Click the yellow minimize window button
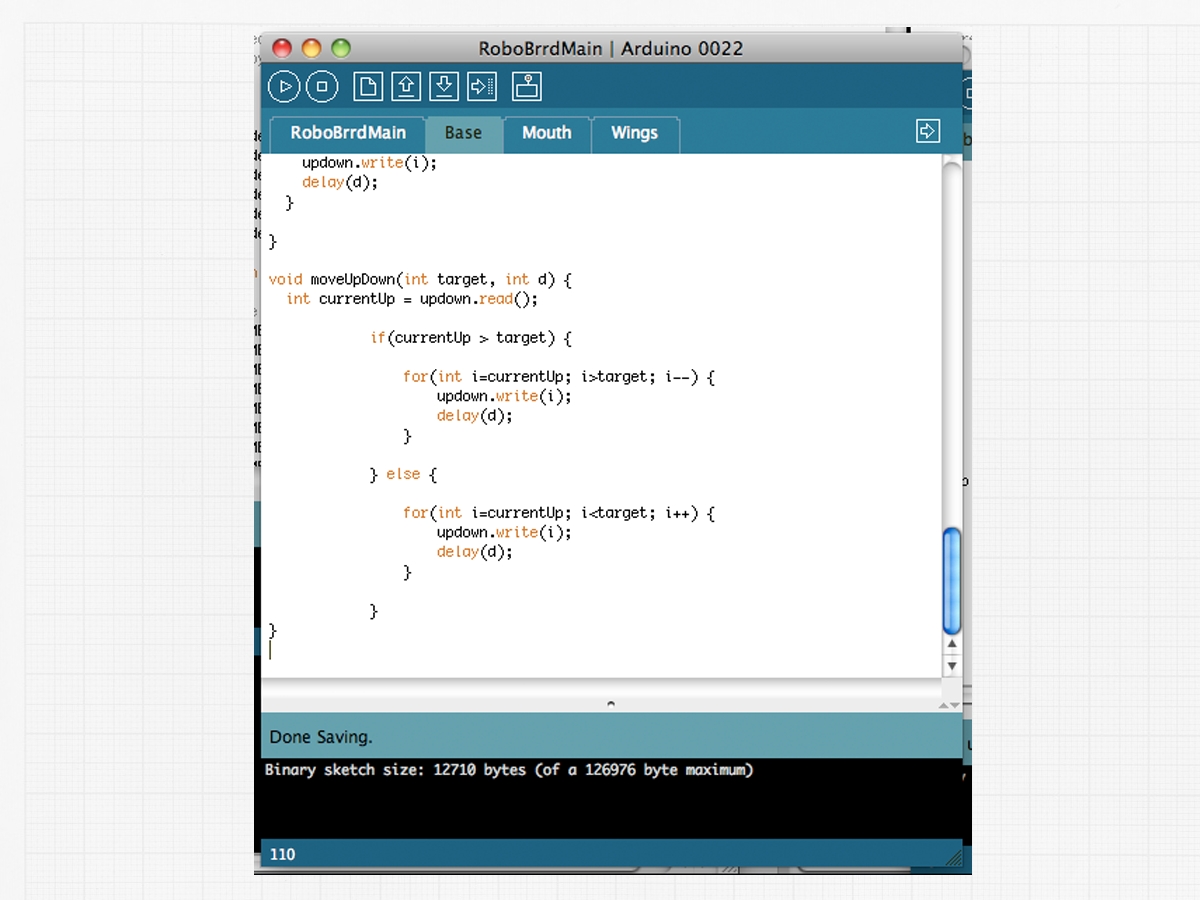The width and height of the screenshot is (1200, 900). tap(312, 48)
